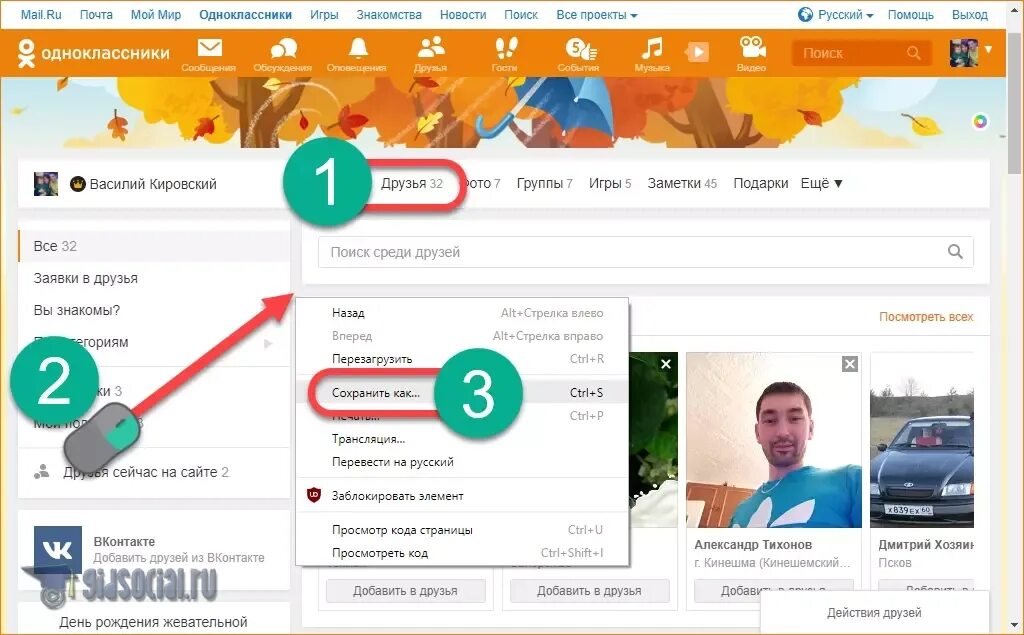This screenshot has height=635, width=1024.
Task: Click the magnifier in friends search field
Action: (955, 252)
